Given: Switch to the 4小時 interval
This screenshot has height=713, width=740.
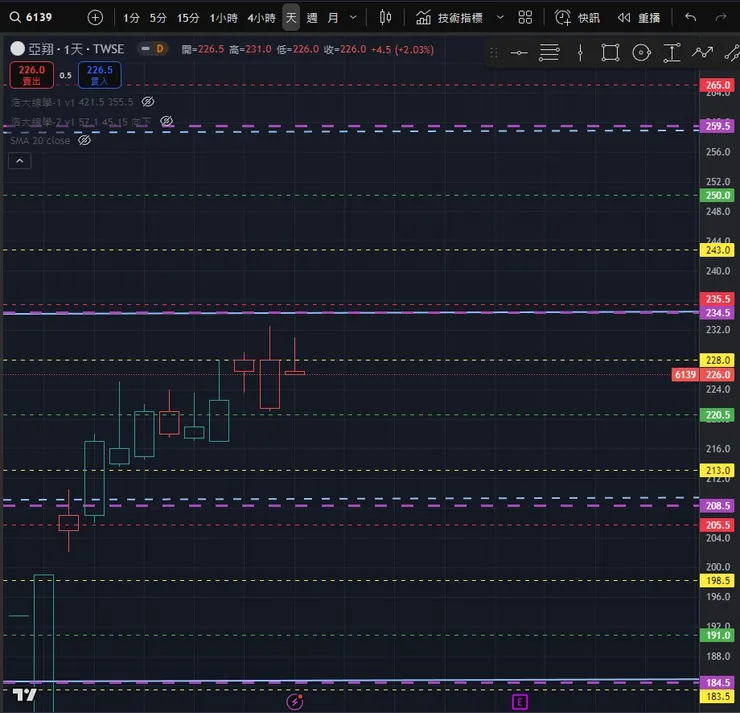Looking at the screenshot, I should click(261, 18).
